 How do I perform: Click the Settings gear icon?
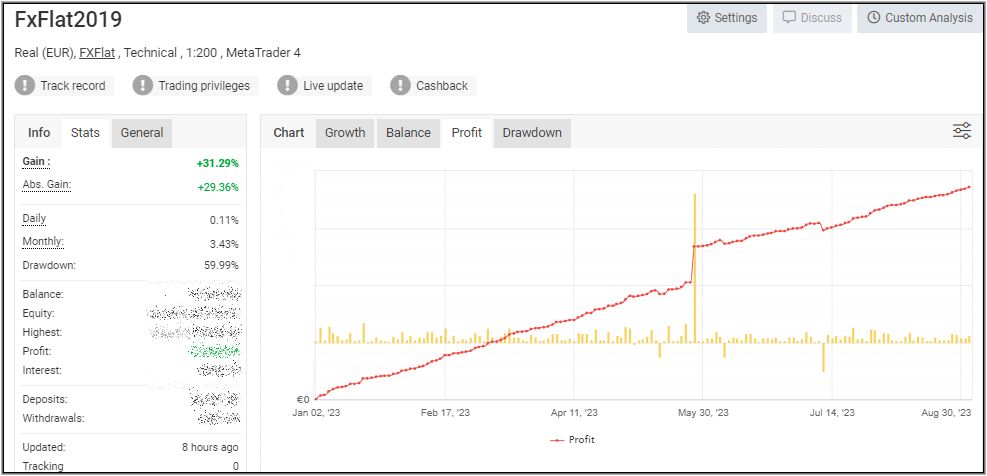[703, 18]
